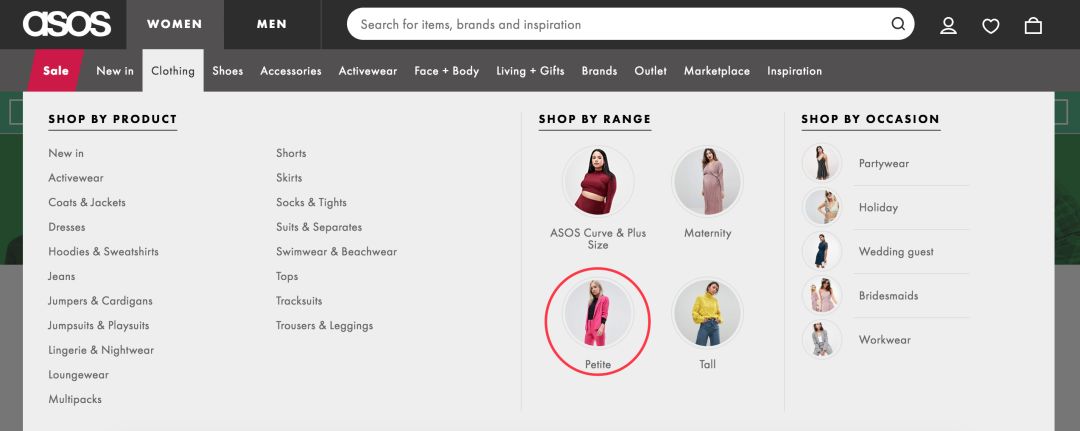Select Activewear under Shop by Product
This screenshot has width=1080, height=431.
(76, 178)
